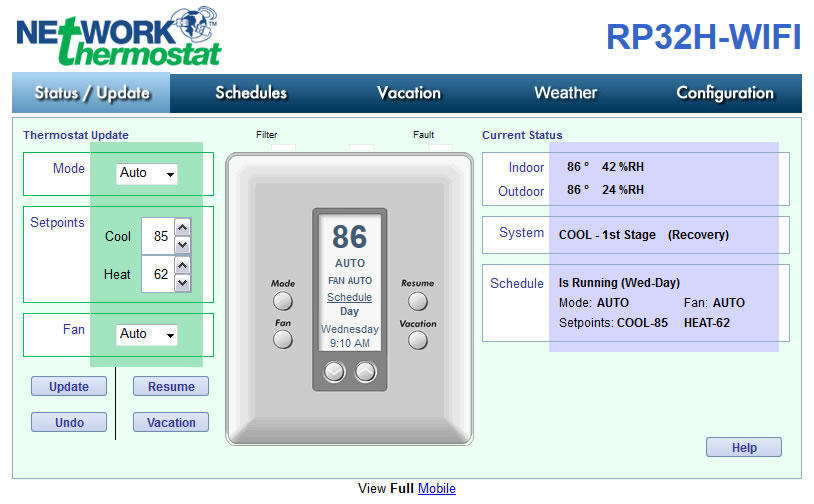This screenshot has height=504, width=814.
Task: Switch to the Schedules tab
Action: [x=251, y=93]
